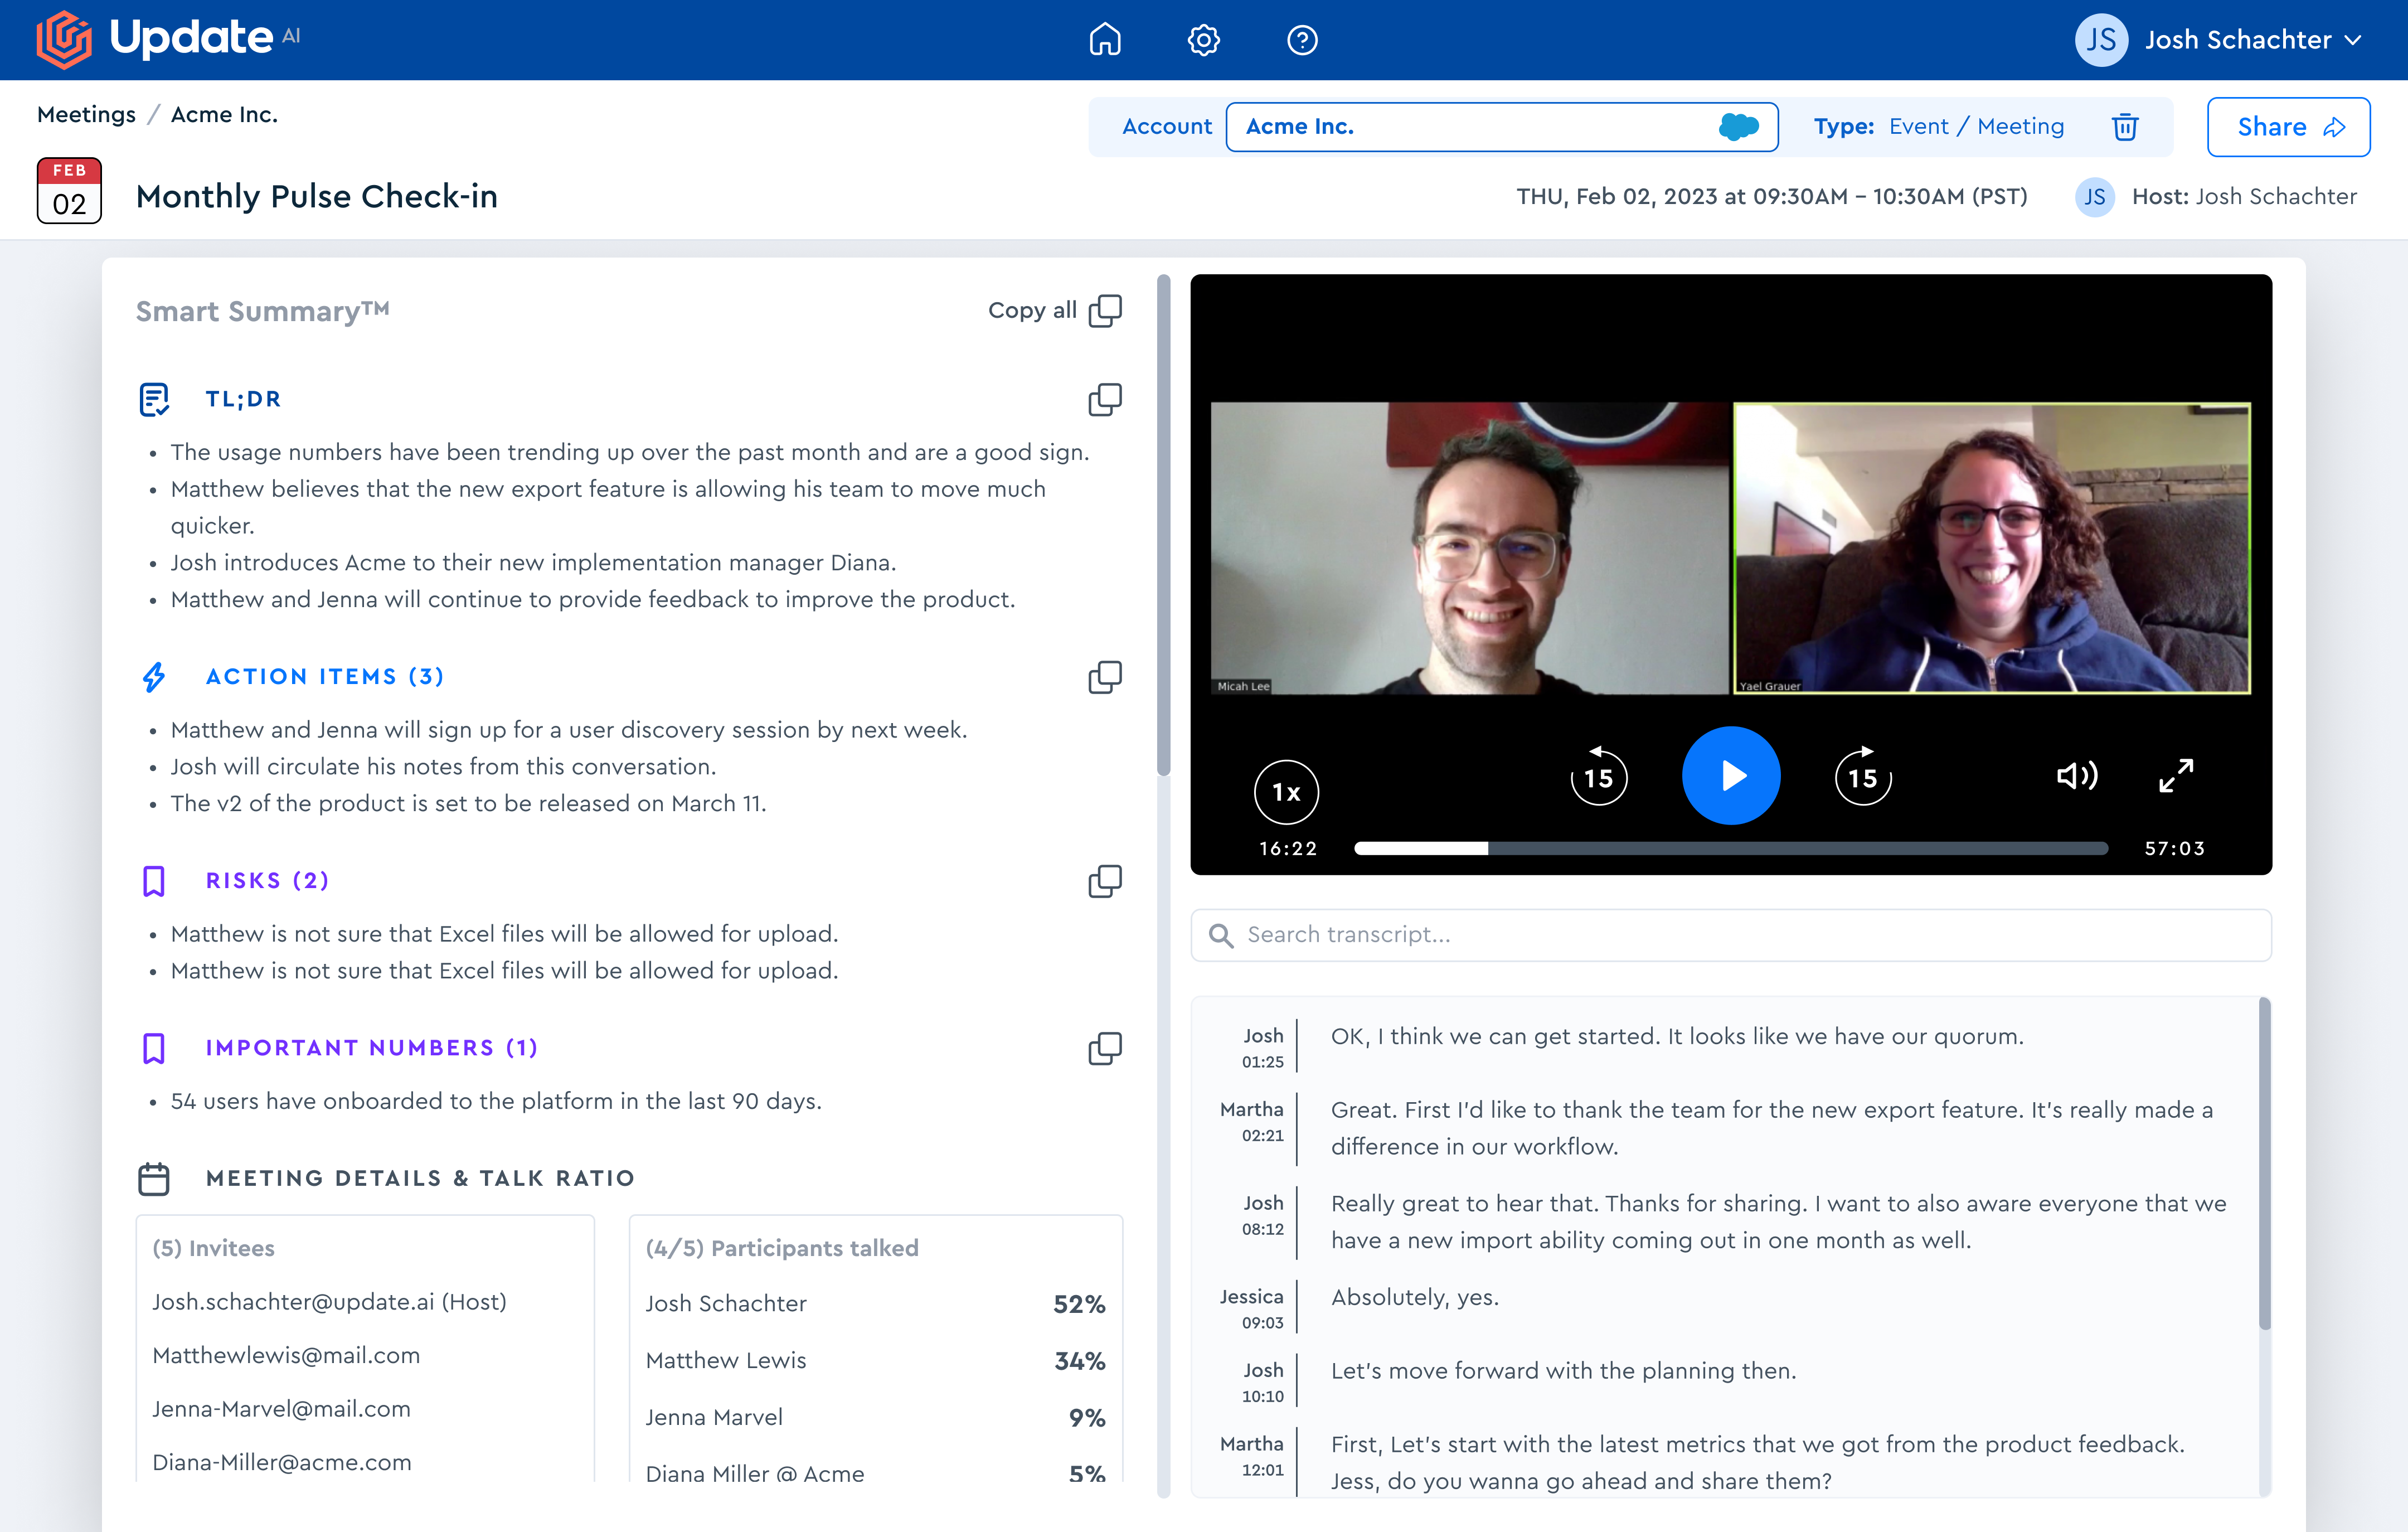This screenshot has height=1532, width=2408.
Task: Click 54 users onboarded bullet
Action: click(x=496, y=1101)
